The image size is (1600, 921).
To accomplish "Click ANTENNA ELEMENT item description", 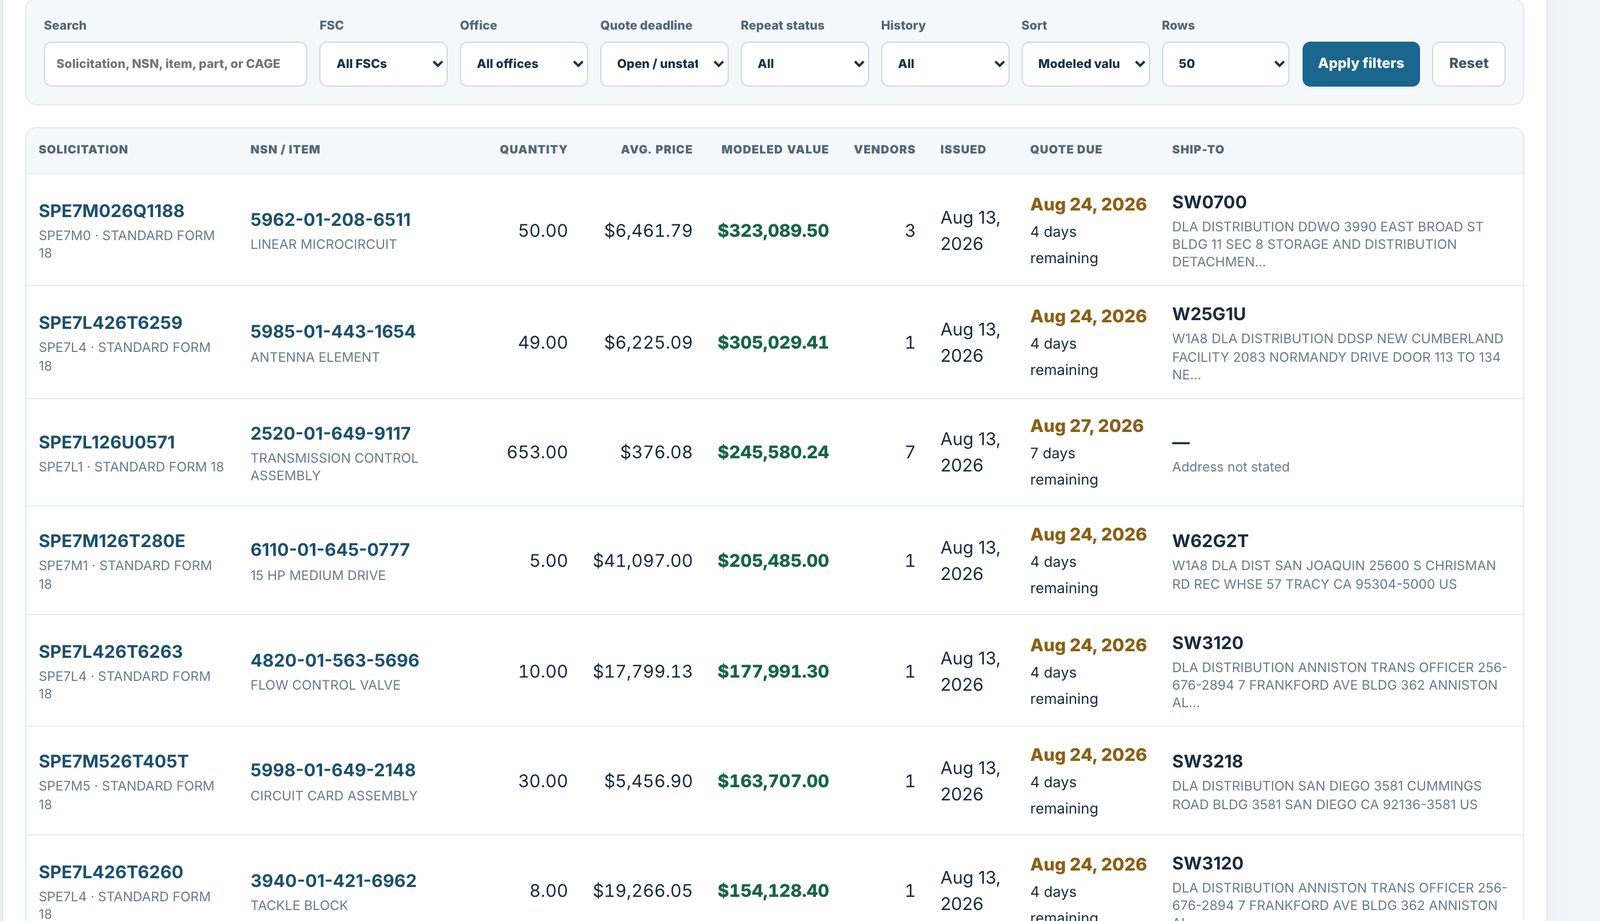I will pos(315,358).
